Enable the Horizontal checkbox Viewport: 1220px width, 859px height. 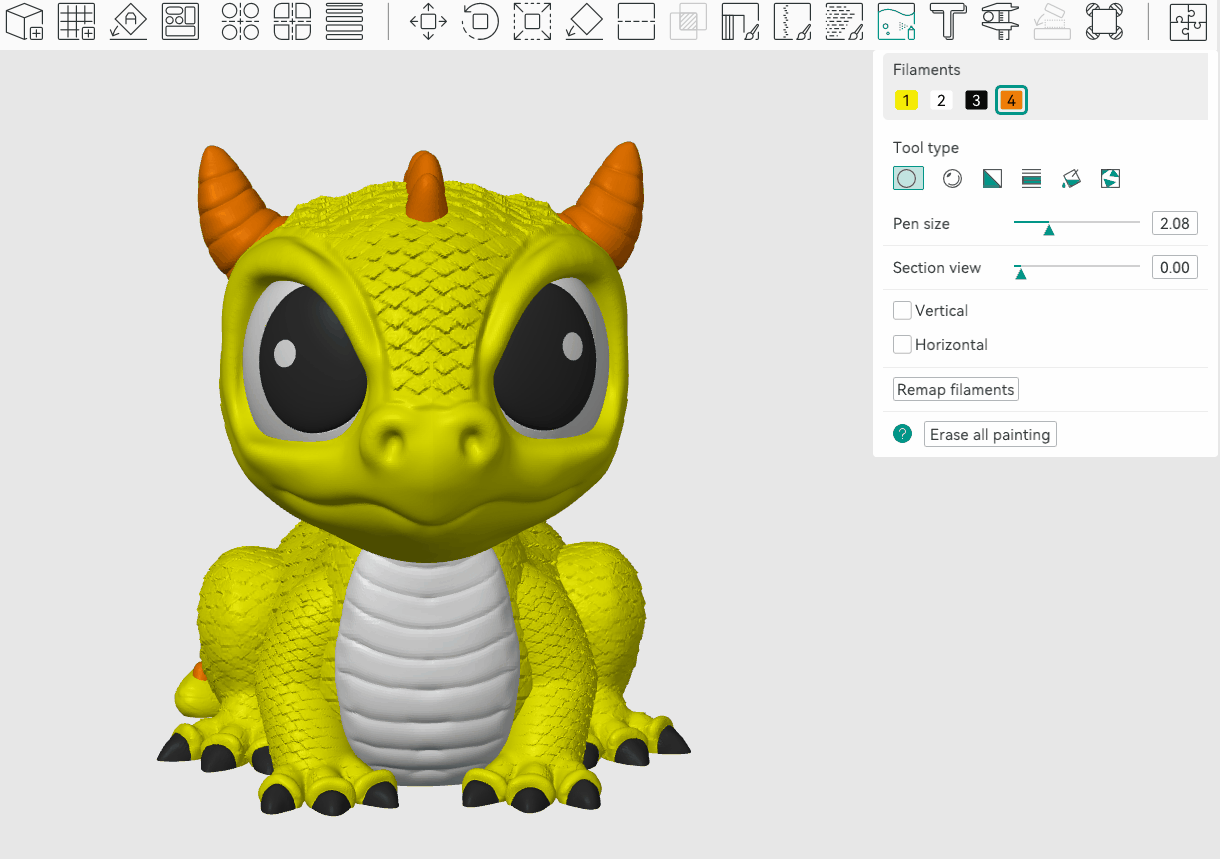(x=902, y=345)
